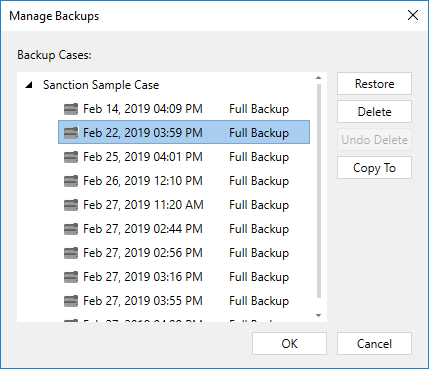This screenshot has height=369, width=429.
Task: Click the backup icon for Feb 27, 2019 03:16 PM
Action: pyautogui.click(x=71, y=277)
